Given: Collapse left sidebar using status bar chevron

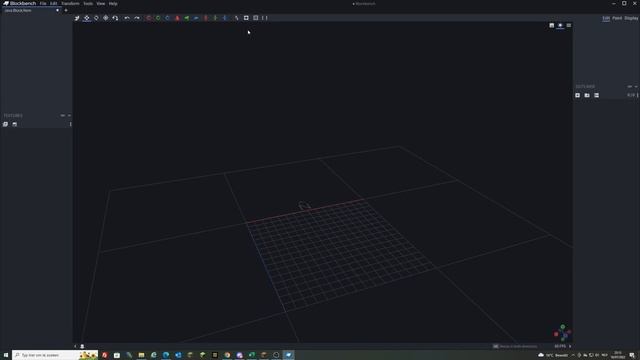Looking at the screenshot, I should [75, 346].
